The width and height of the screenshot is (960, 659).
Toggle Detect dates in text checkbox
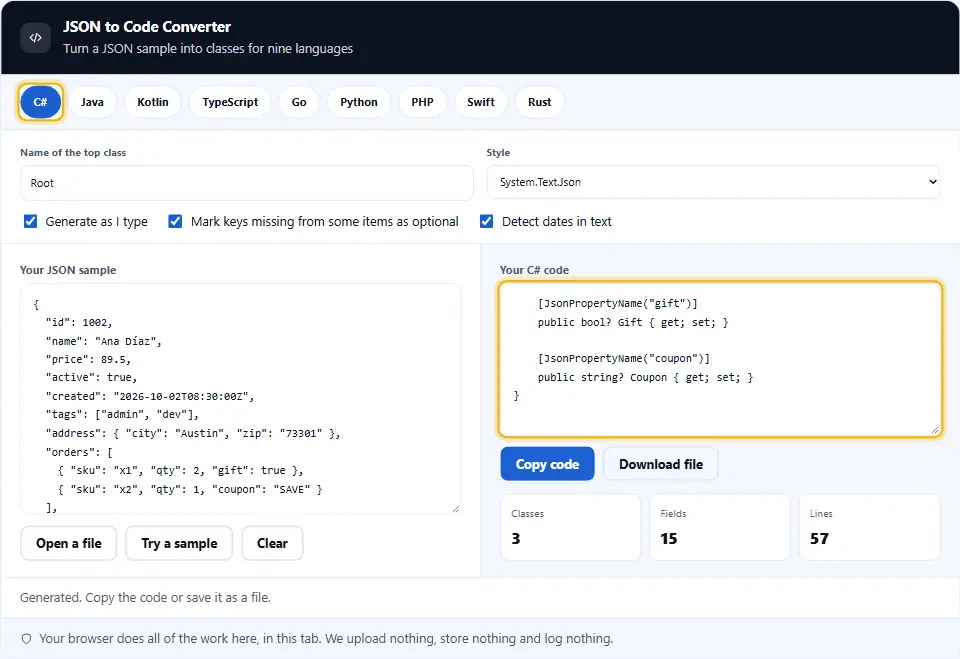pyautogui.click(x=486, y=221)
